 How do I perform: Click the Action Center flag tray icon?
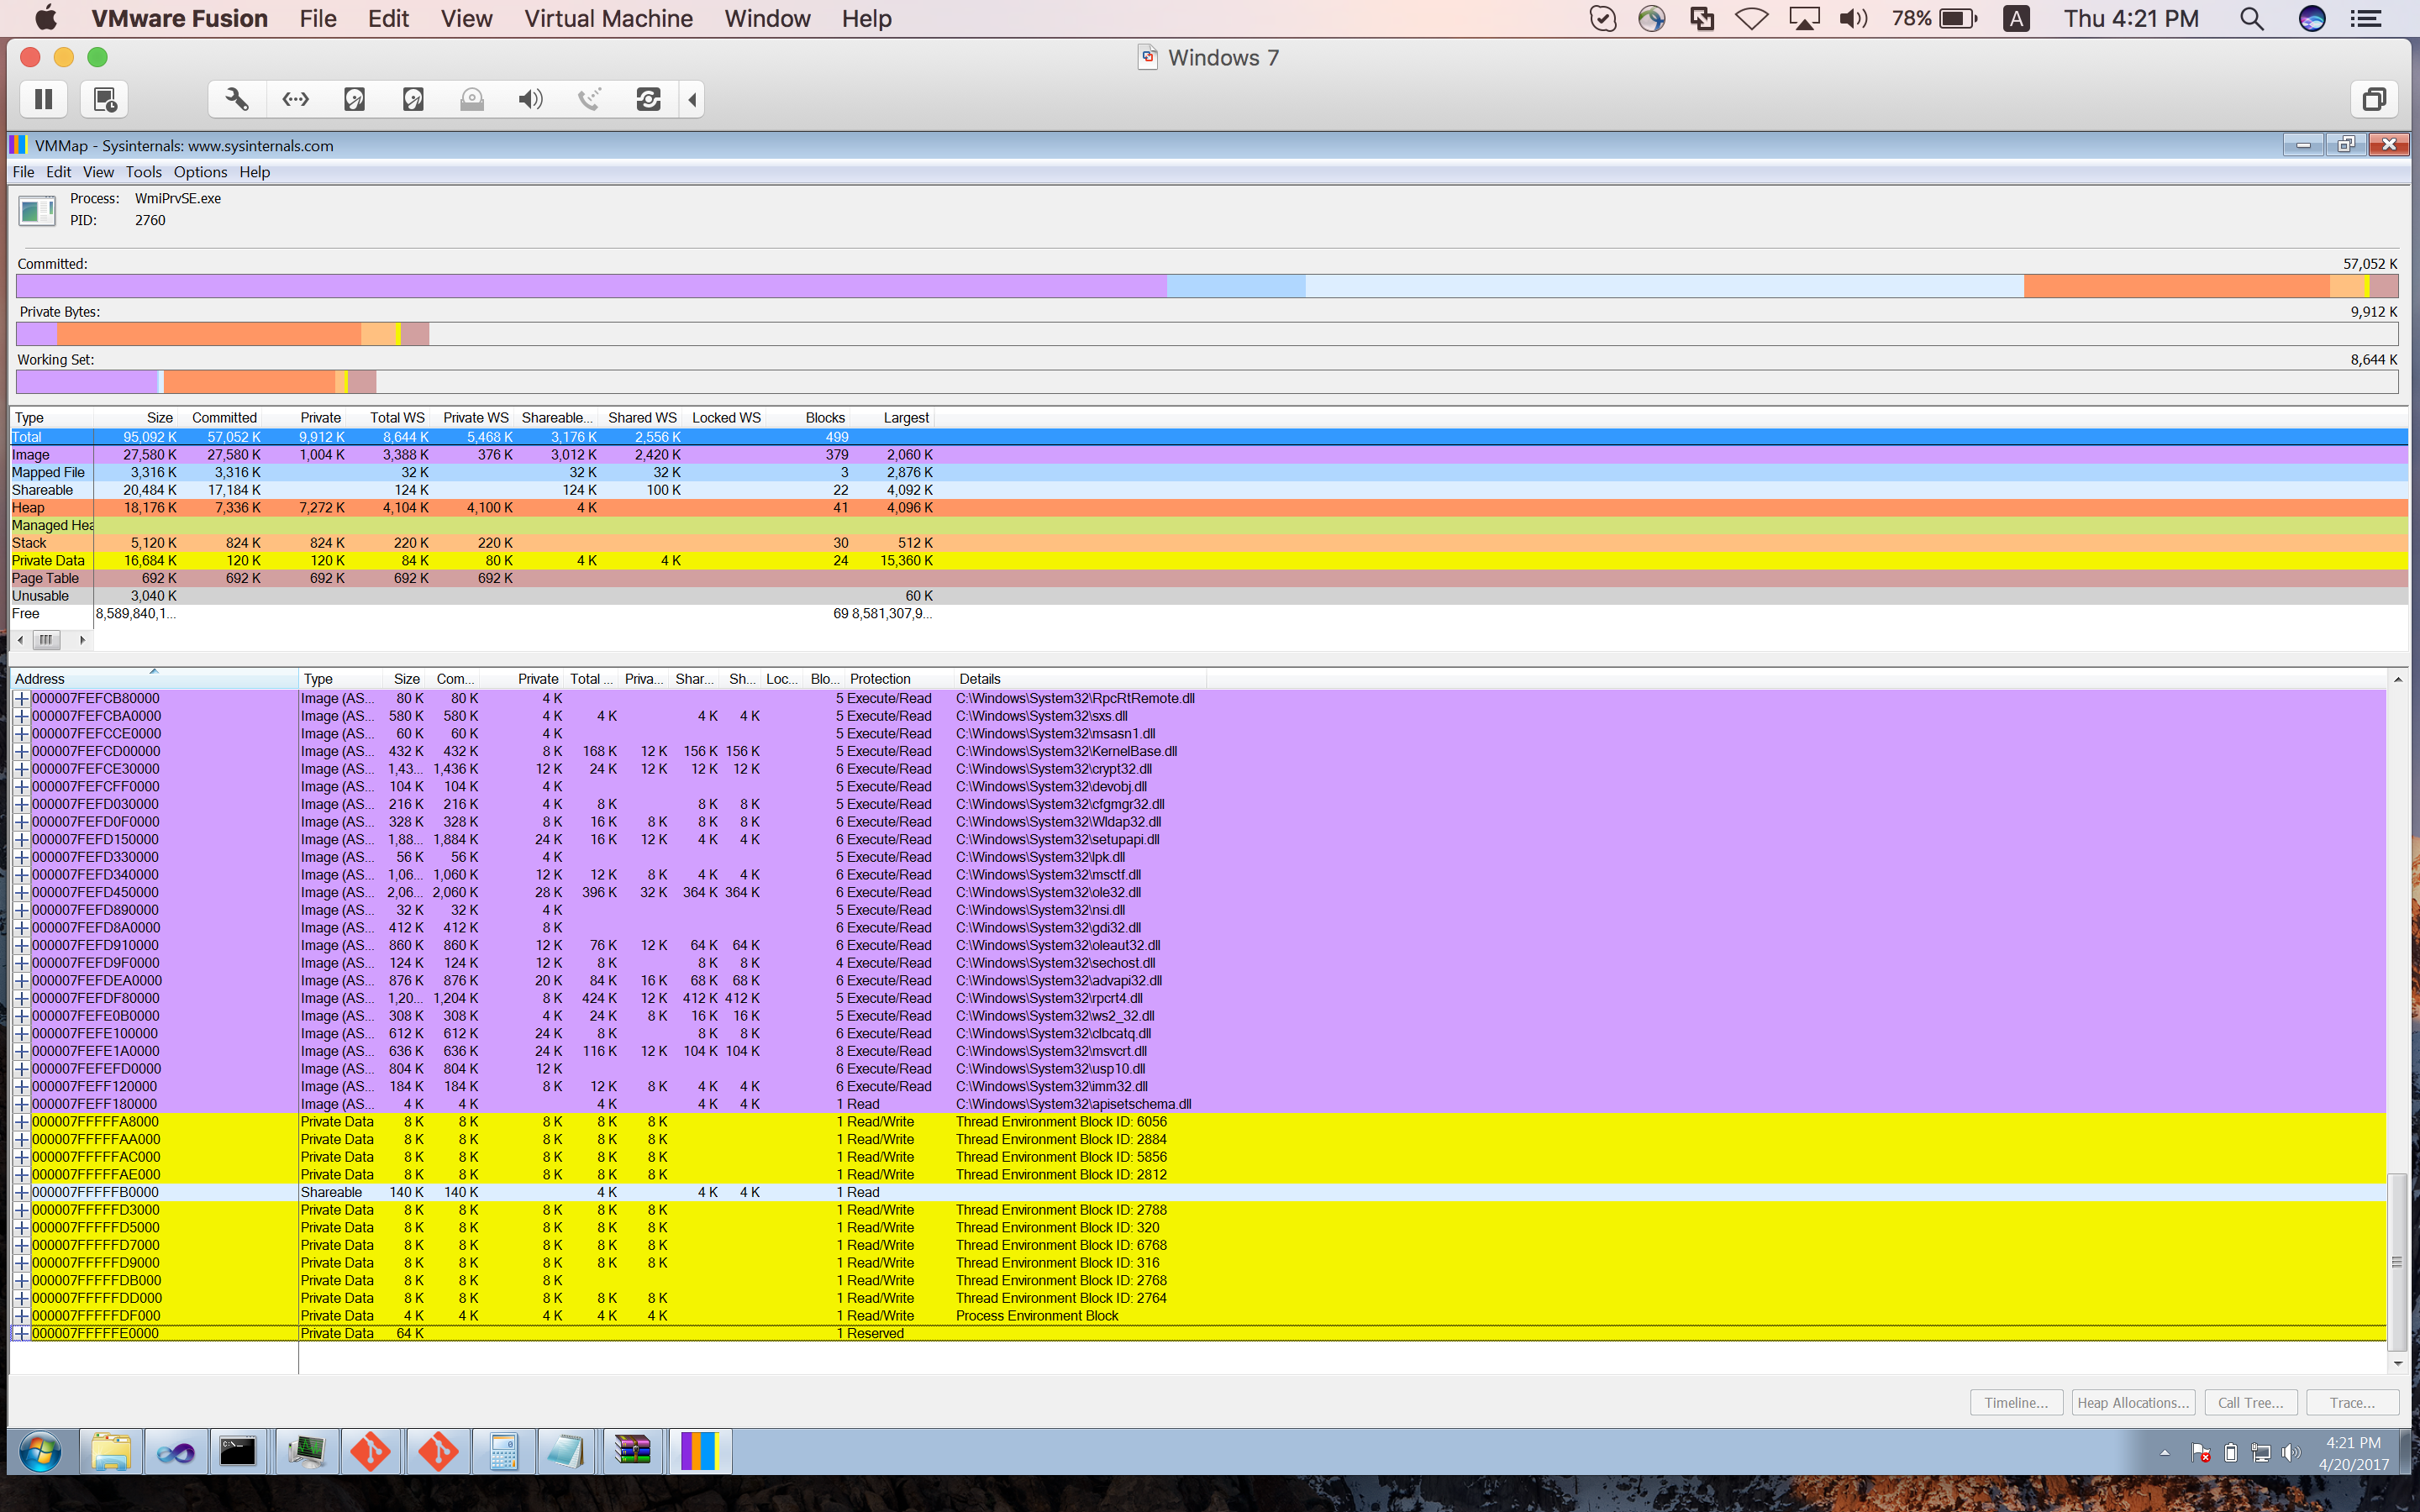pyautogui.click(x=2200, y=1453)
